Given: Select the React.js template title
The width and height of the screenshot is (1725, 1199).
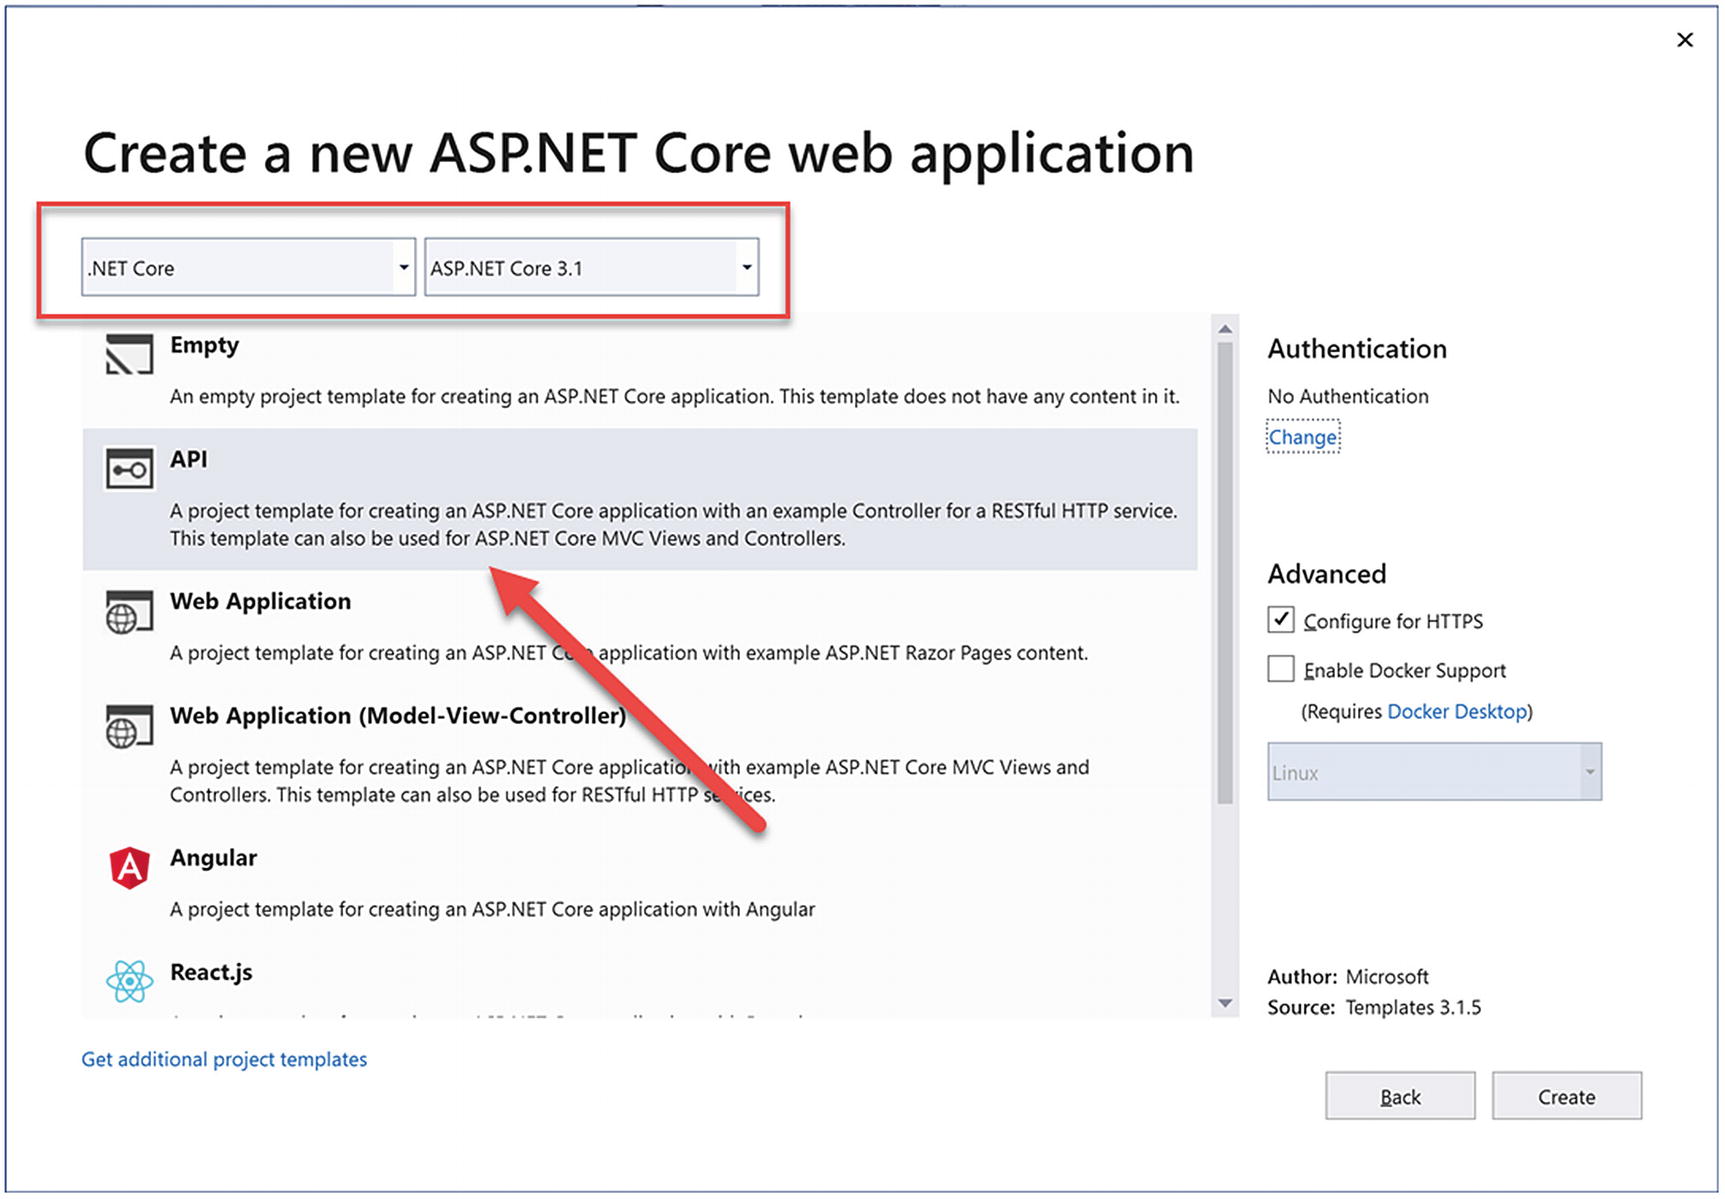Looking at the screenshot, I should pyautogui.click(x=211, y=972).
